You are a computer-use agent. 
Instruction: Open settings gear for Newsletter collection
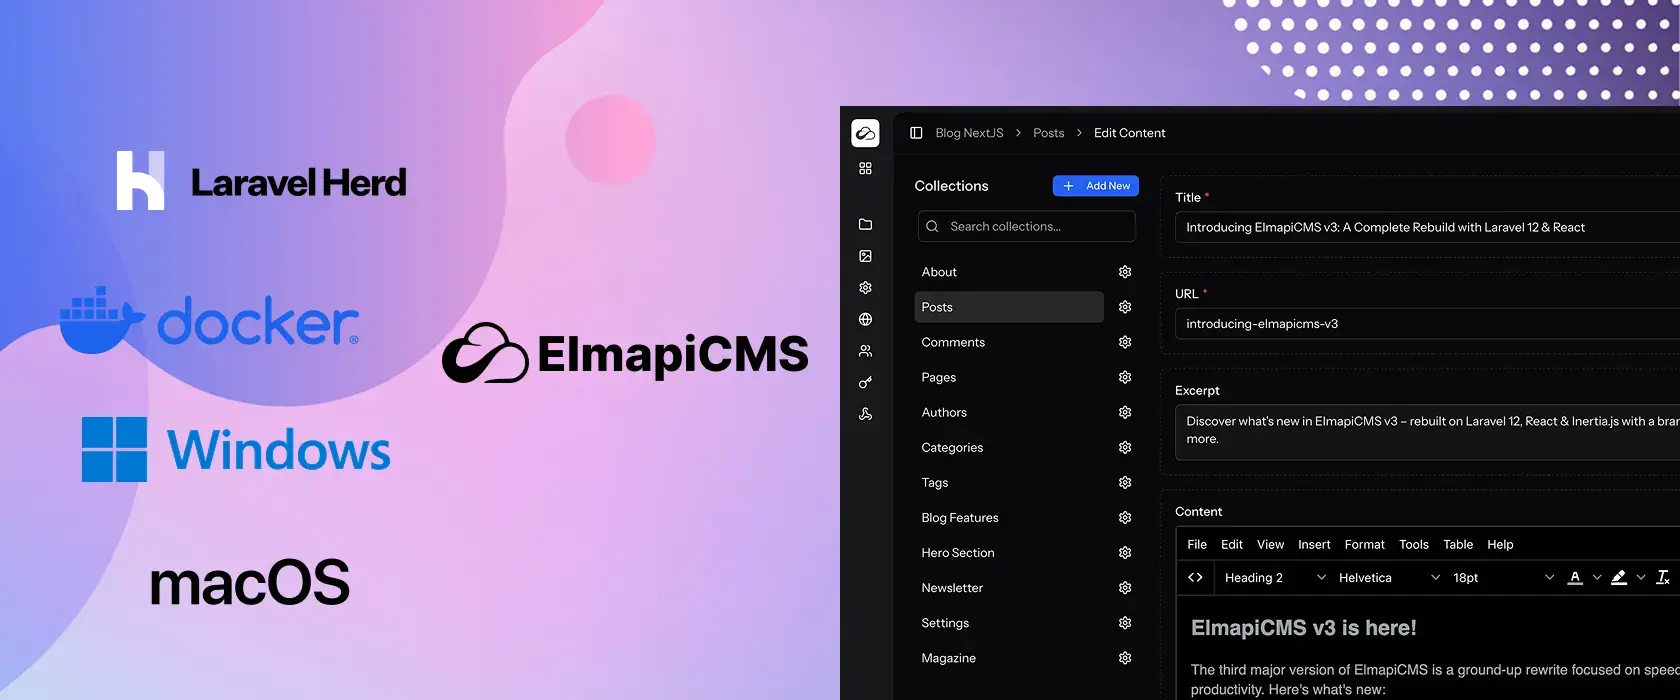1125,587
